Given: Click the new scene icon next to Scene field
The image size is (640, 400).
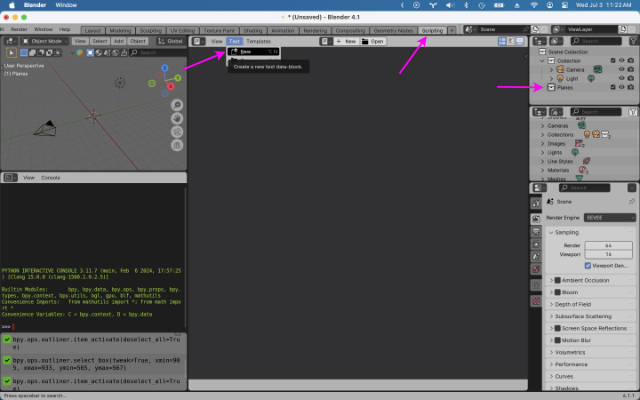Looking at the screenshot, I should [x=535, y=29].
